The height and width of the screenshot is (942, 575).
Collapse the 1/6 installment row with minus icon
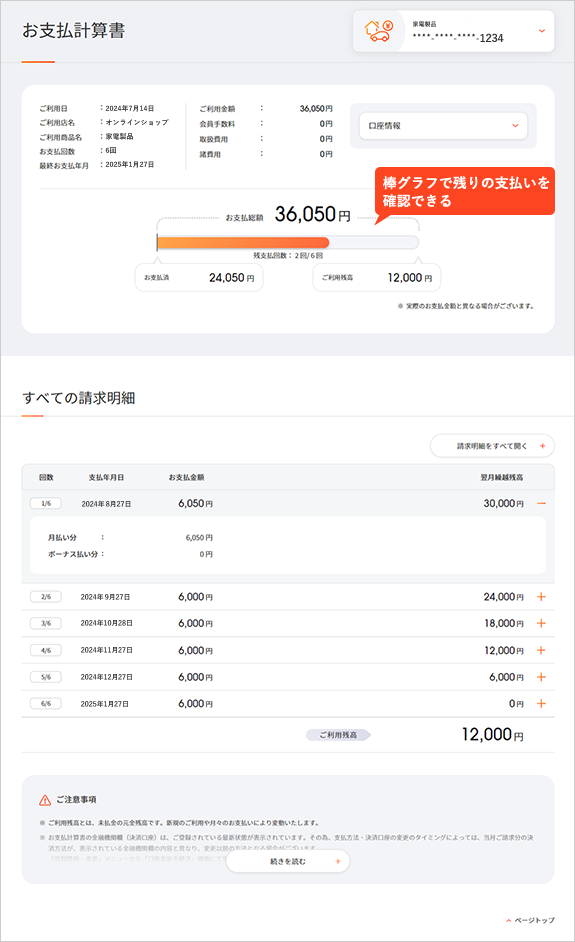point(541,503)
